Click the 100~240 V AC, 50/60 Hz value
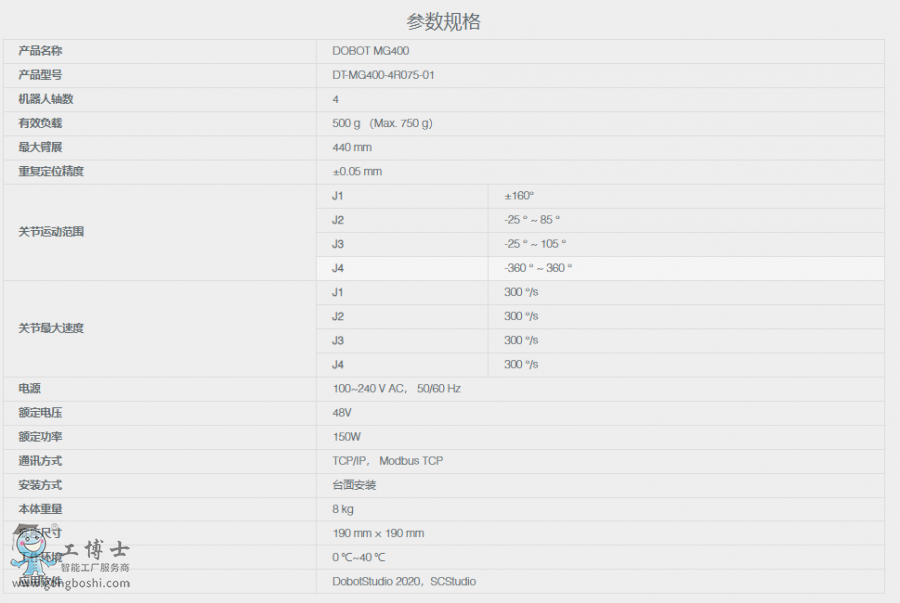The height and width of the screenshot is (603, 900). pos(397,388)
